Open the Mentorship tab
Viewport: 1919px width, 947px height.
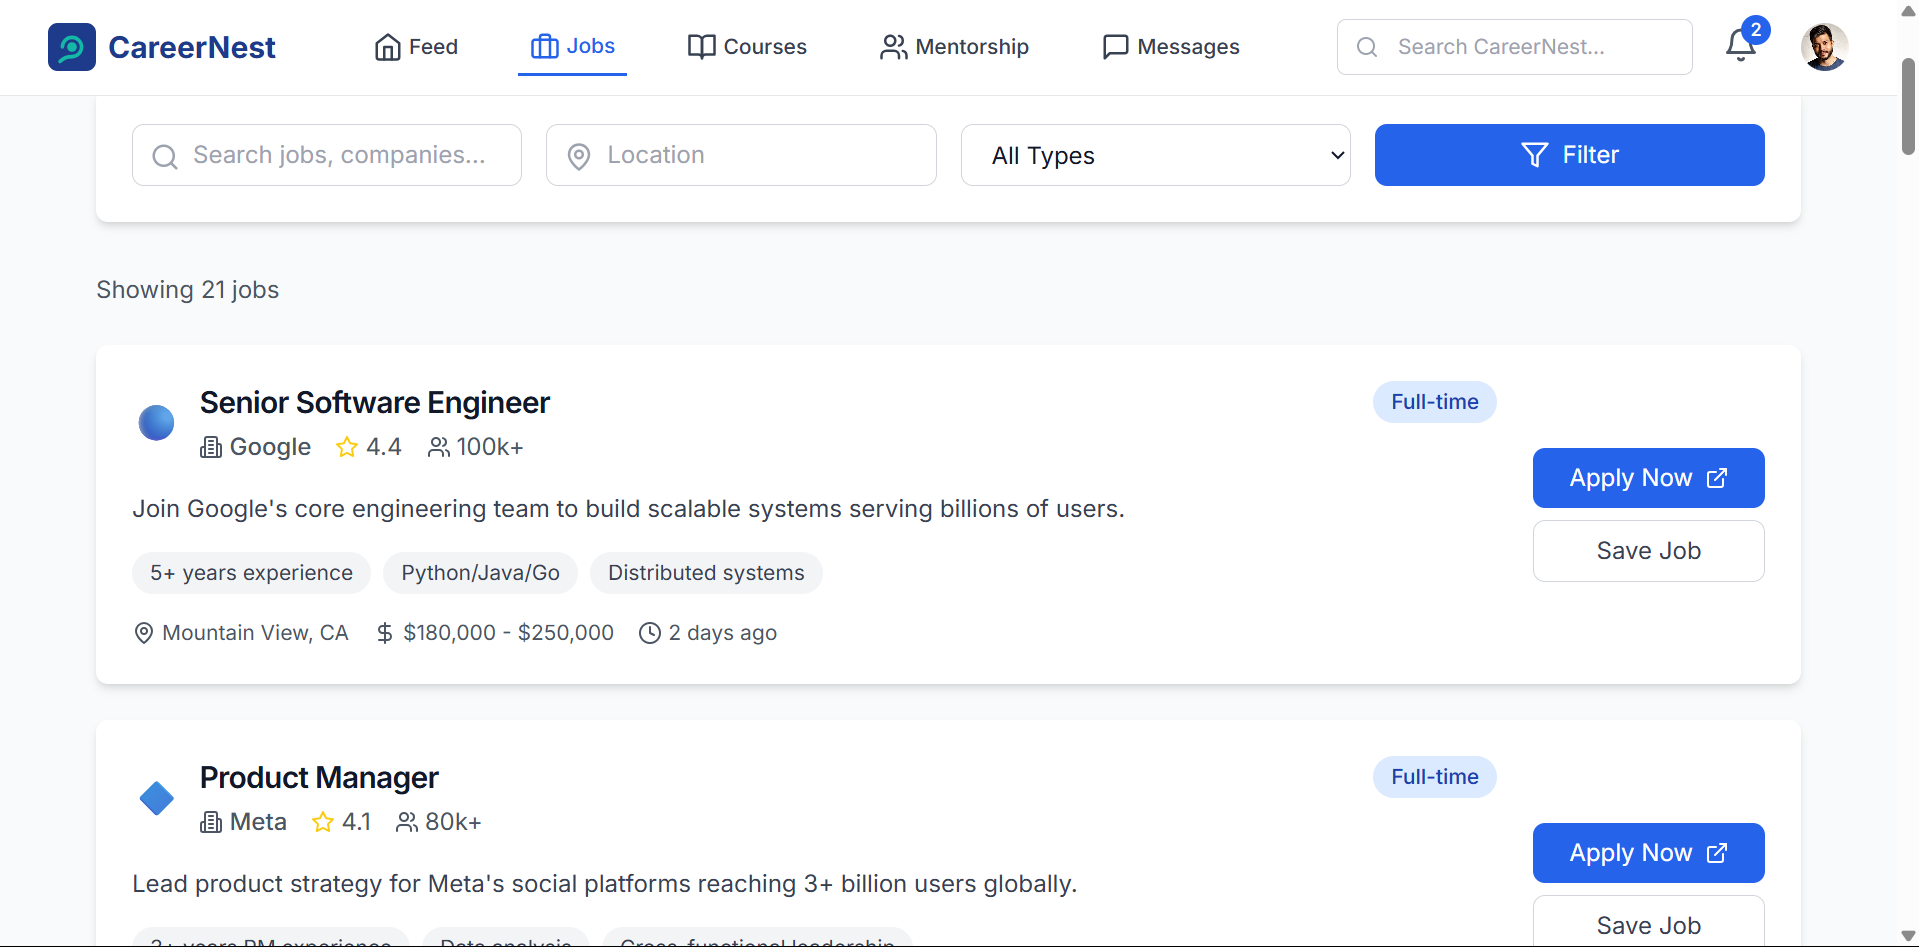[954, 47]
